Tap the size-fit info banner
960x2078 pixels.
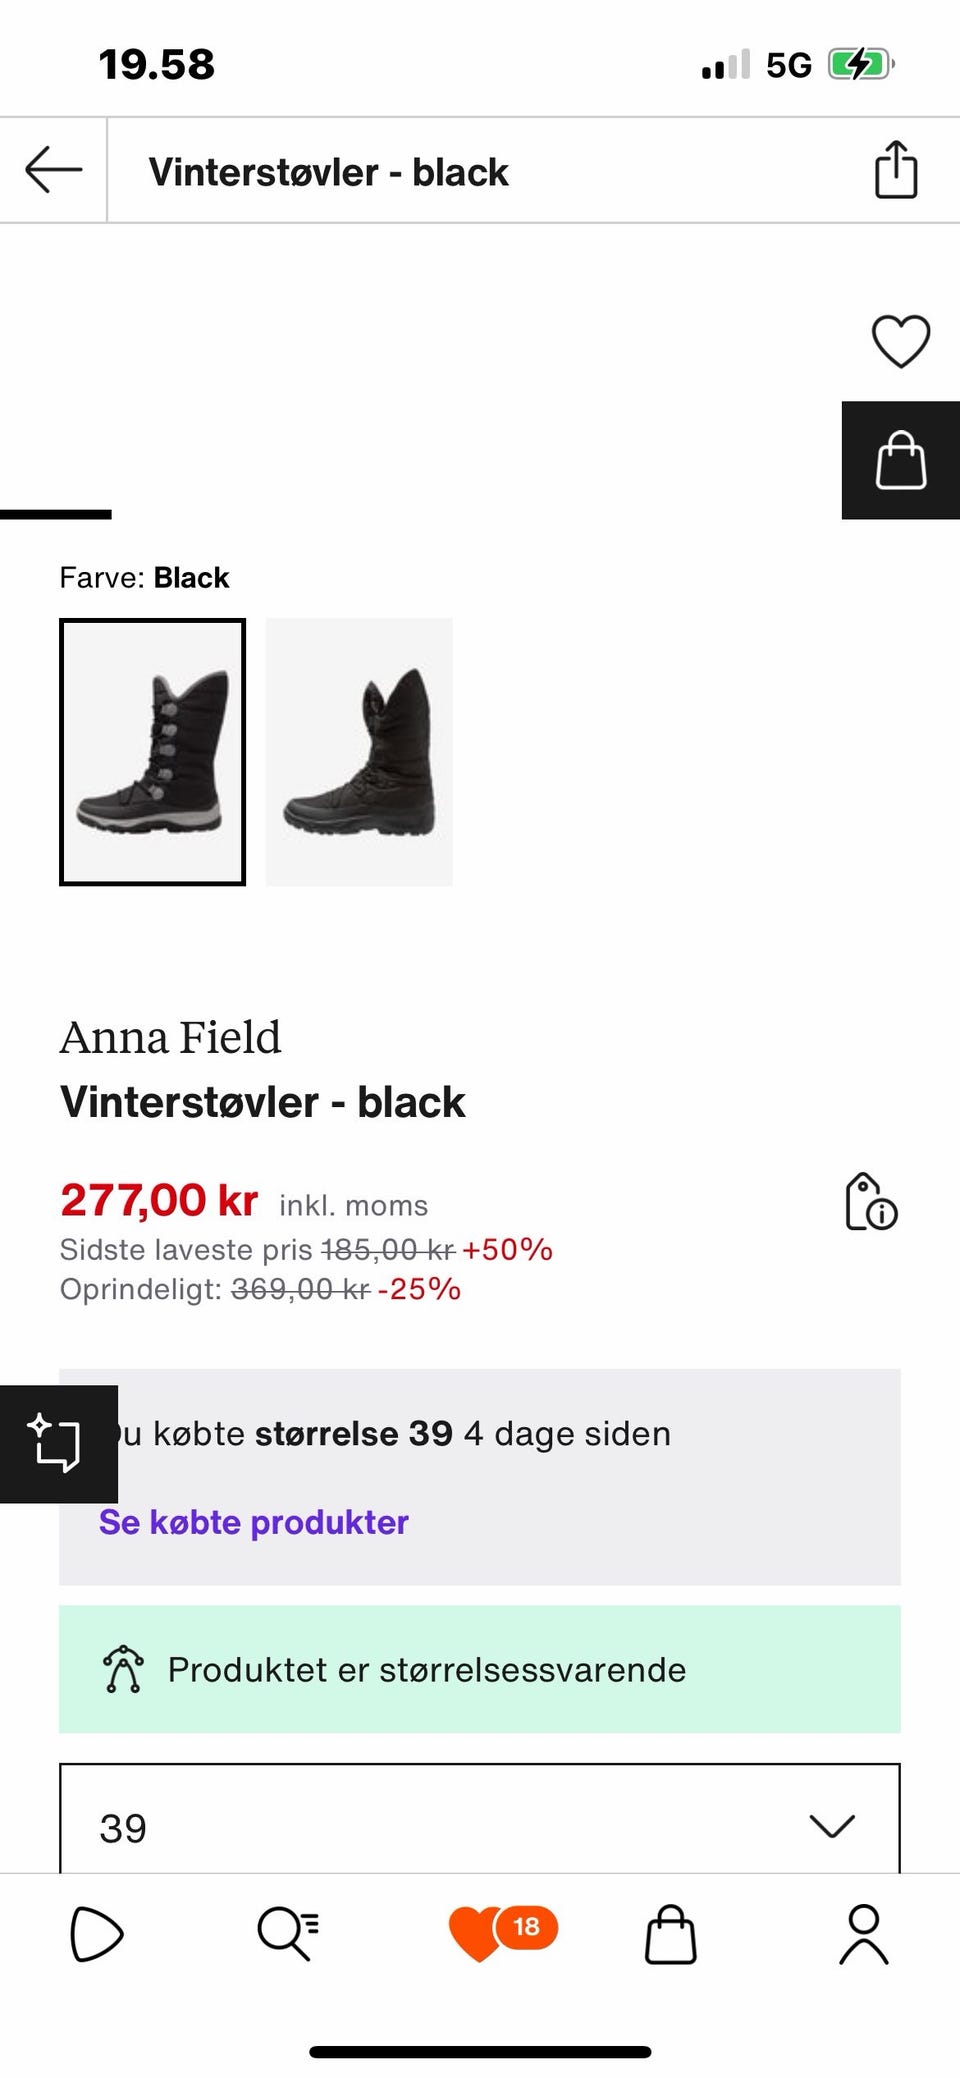480,1669
